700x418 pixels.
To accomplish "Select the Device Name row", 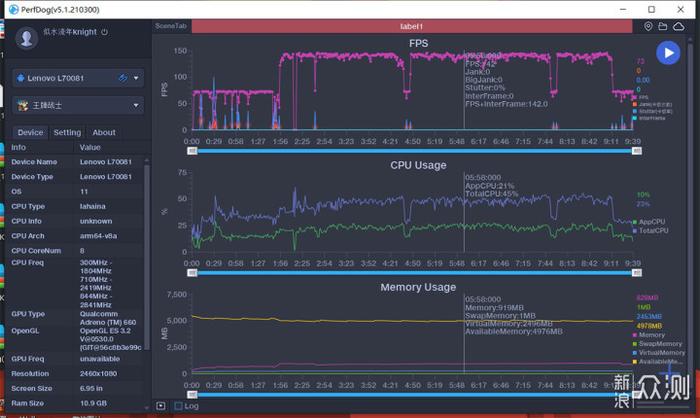I will click(76, 162).
